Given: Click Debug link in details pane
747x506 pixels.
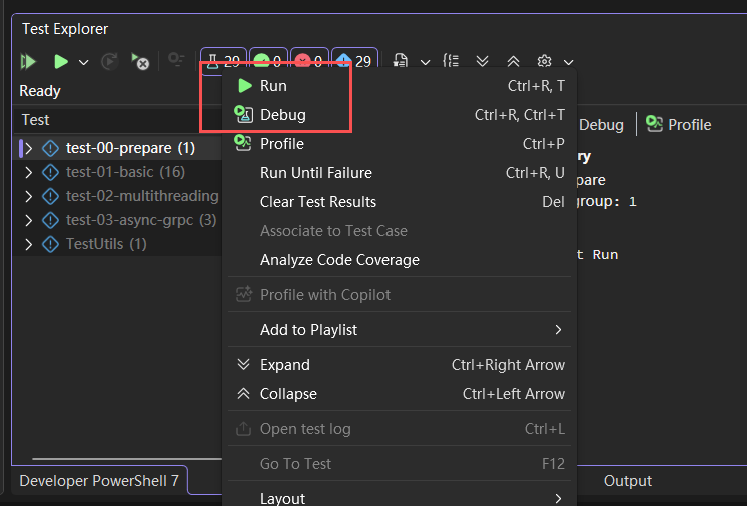Looking at the screenshot, I should click(x=601, y=125).
